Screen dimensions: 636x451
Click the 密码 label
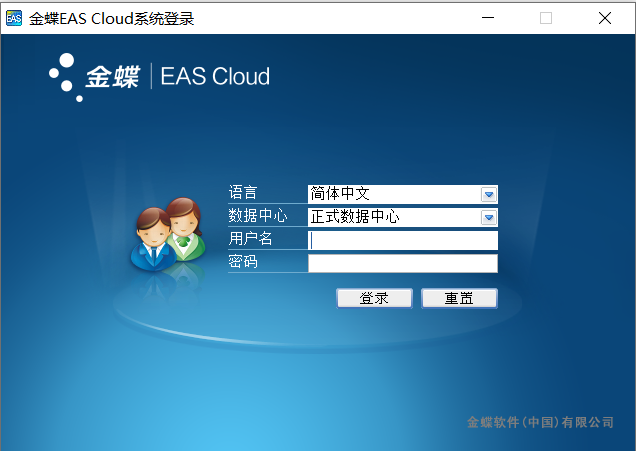tap(243, 261)
